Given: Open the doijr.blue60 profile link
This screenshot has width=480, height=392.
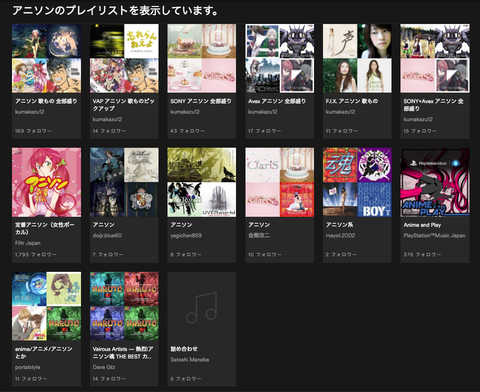Looking at the screenshot, I should pyautogui.click(x=107, y=235).
